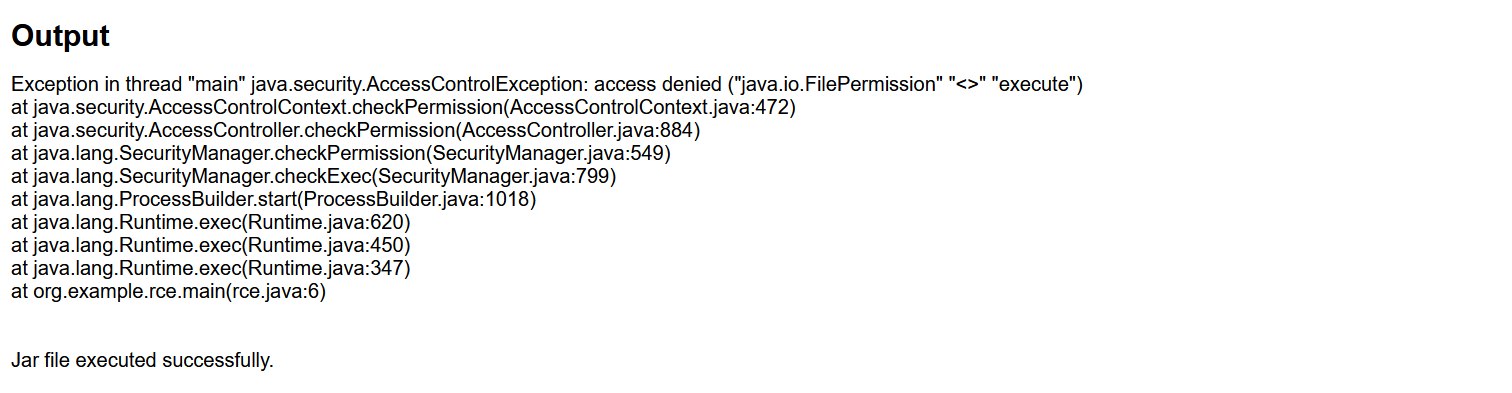Click the SecurityManager.checkExec stack trace line
The height and width of the screenshot is (393, 1512).
point(313,177)
